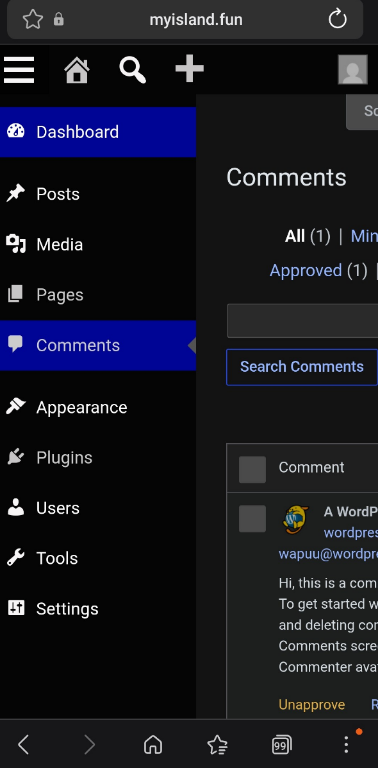Image resolution: width=378 pixels, height=768 pixels.
Task: Open the Dashboard menu item
Action: click(98, 132)
